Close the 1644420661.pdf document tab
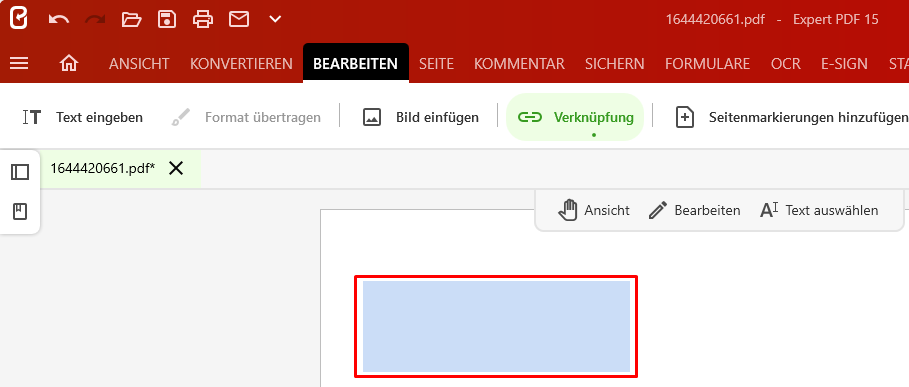Screen dimensions: 909x387 click(x=176, y=169)
